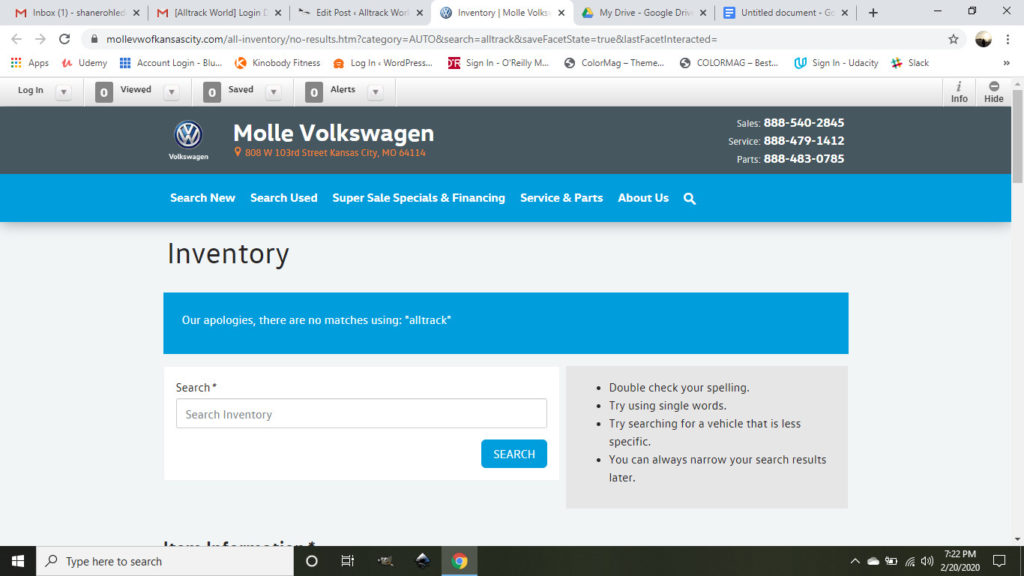The image size is (1024, 576).
Task: Click the site search magnifier icon
Action: pos(690,199)
